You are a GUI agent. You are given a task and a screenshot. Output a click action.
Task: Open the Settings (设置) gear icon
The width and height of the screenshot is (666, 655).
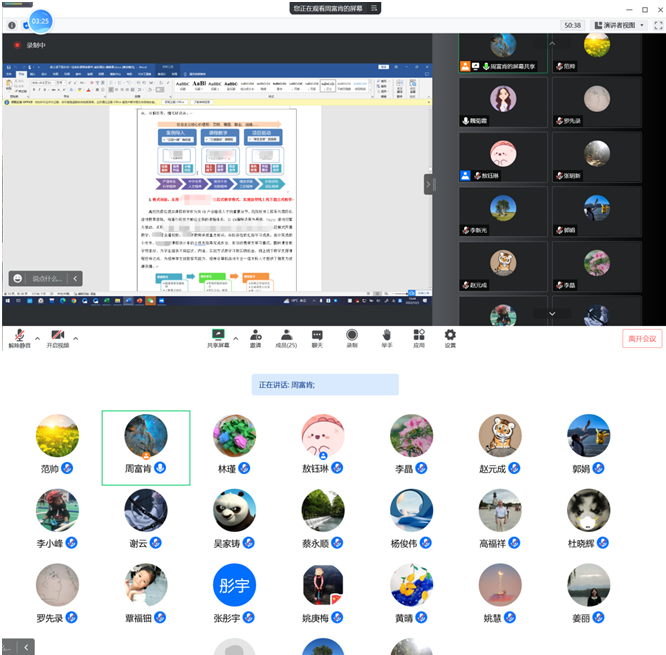coord(450,336)
